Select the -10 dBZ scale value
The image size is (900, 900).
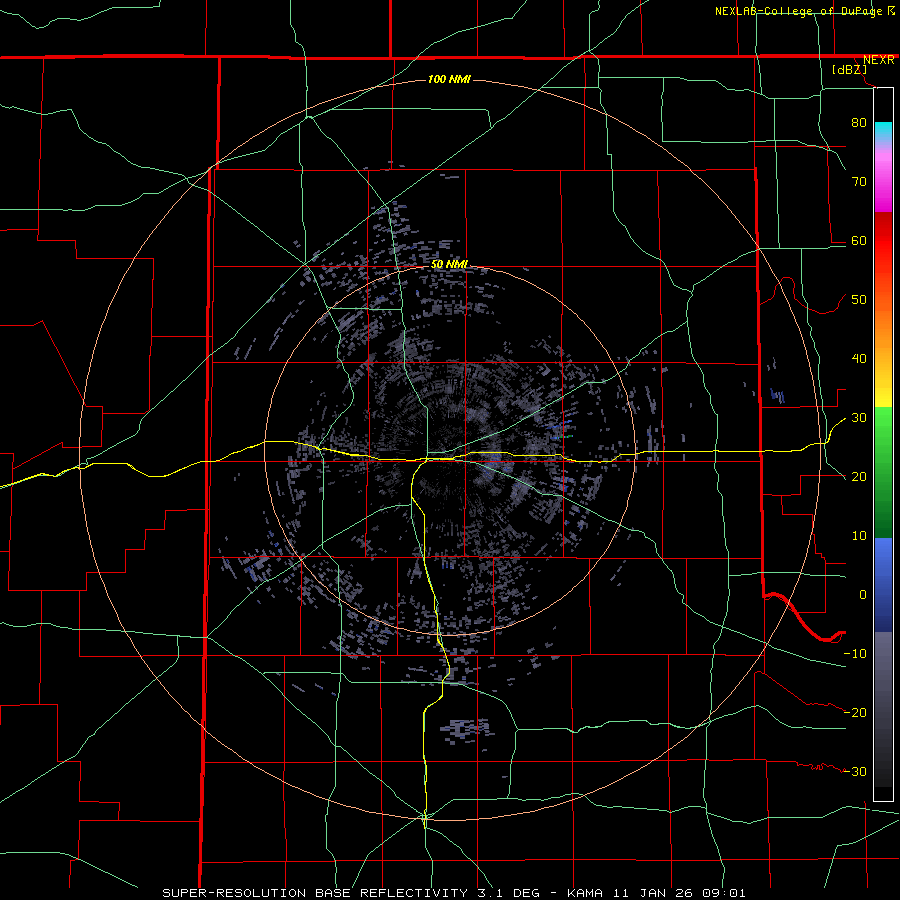click(855, 654)
